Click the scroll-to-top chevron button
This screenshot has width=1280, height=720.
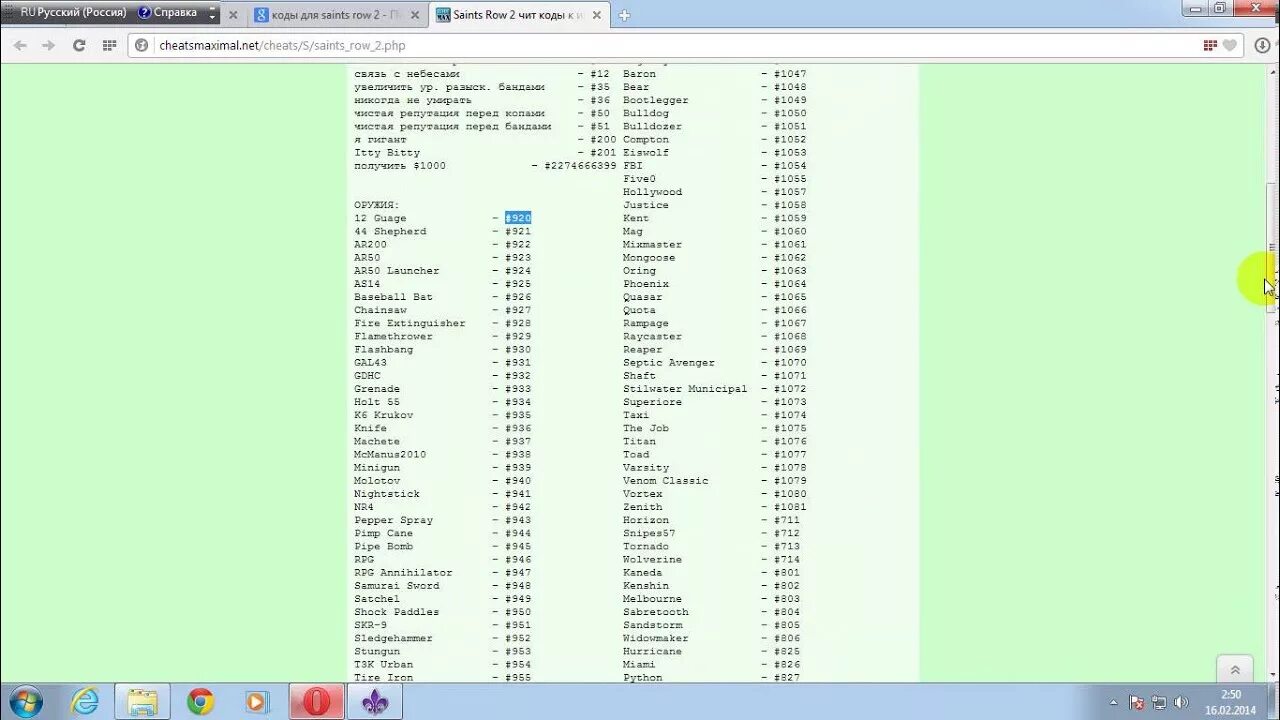coord(1235,670)
